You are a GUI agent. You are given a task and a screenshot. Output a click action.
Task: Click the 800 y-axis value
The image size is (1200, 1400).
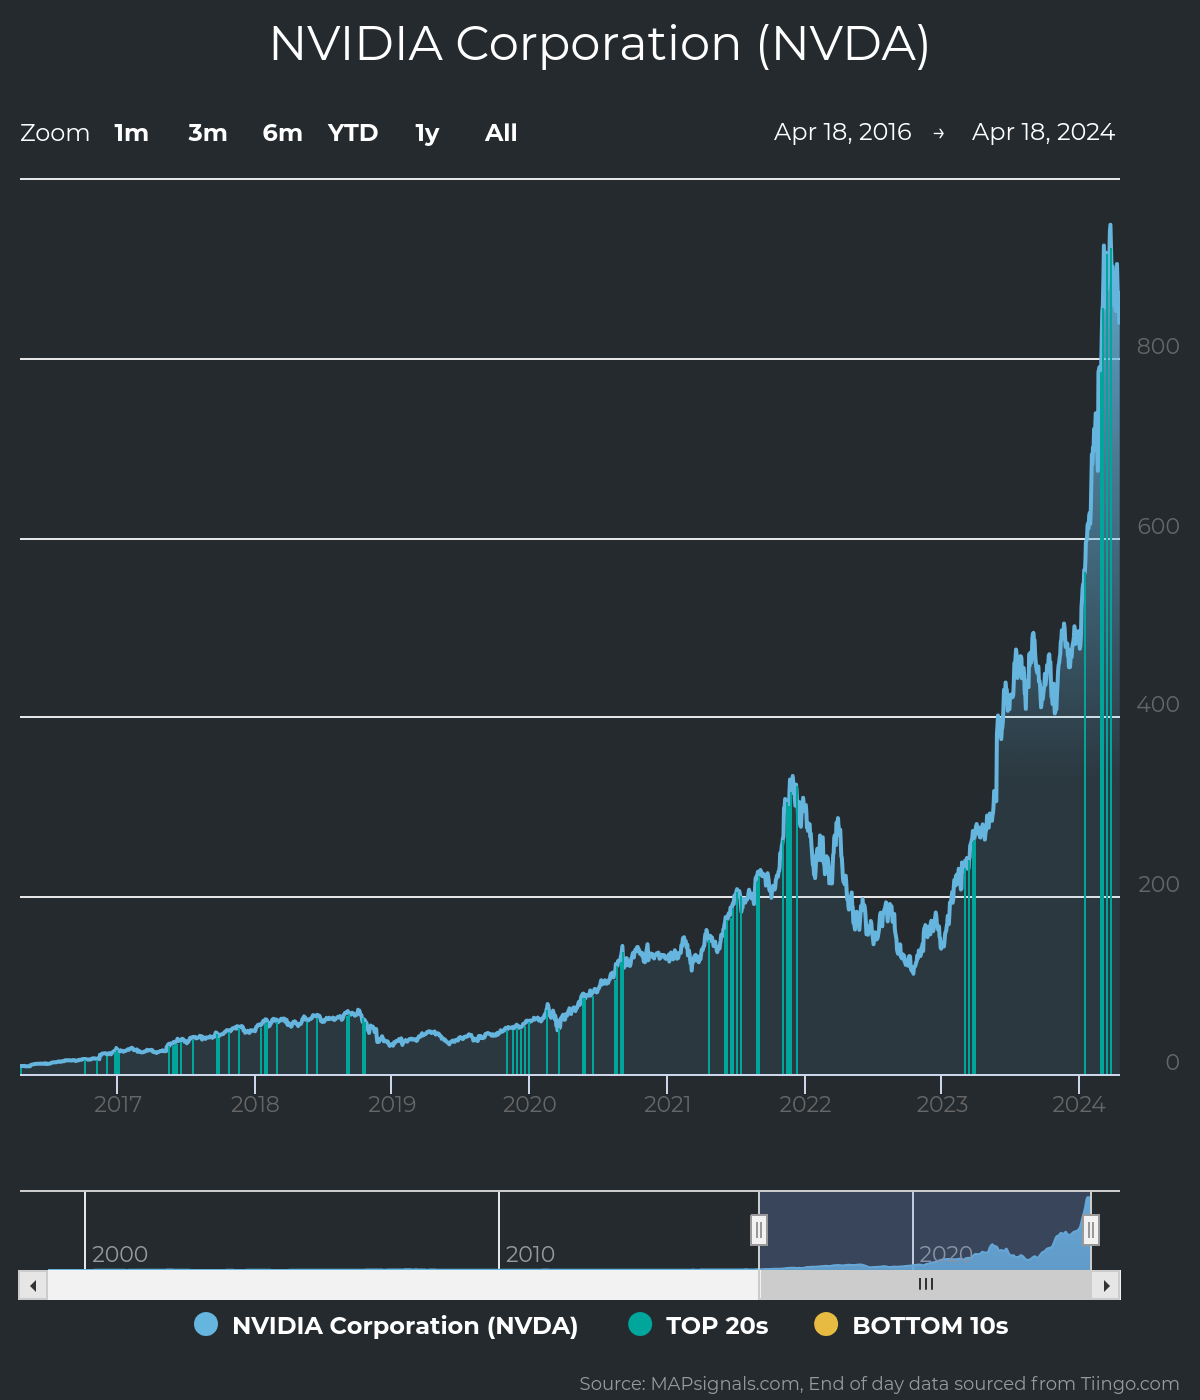[x=1159, y=346]
